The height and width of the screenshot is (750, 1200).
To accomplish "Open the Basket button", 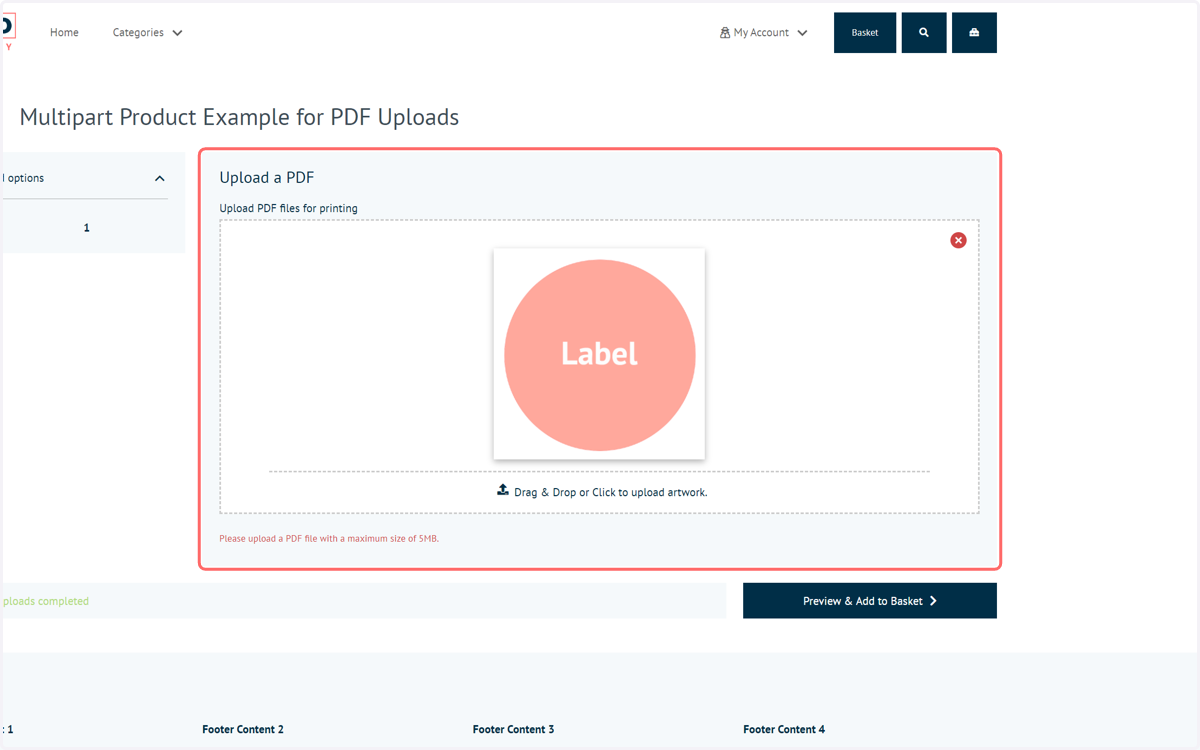I will click(x=865, y=33).
